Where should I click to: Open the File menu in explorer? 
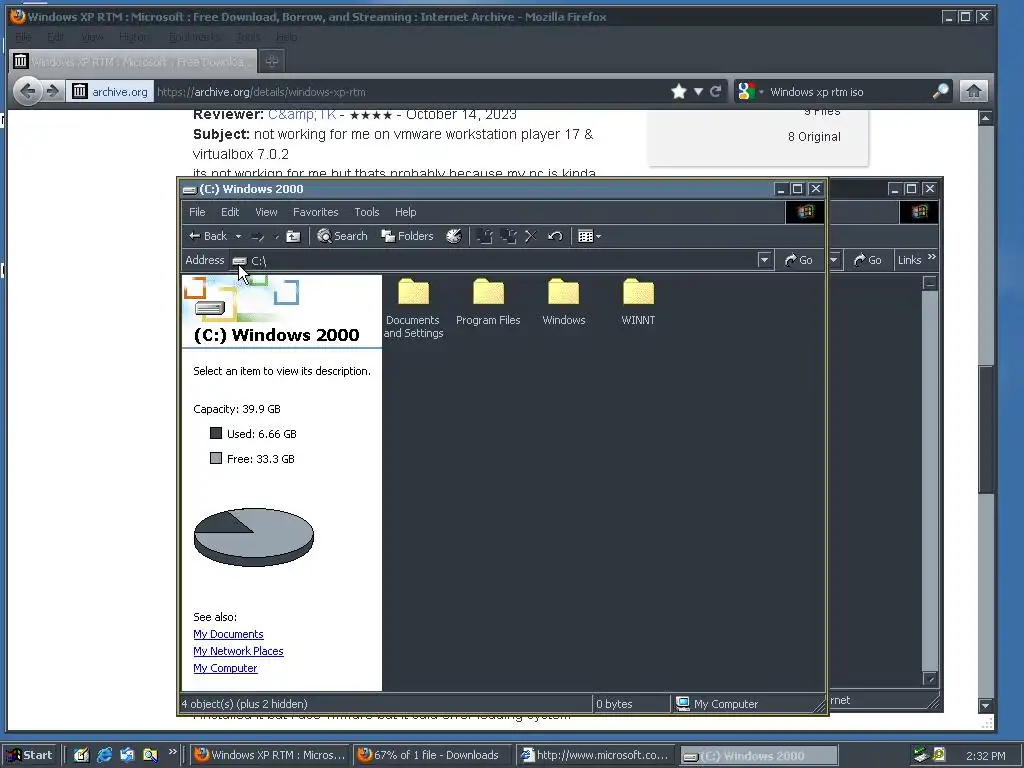click(x=197, y=212)
